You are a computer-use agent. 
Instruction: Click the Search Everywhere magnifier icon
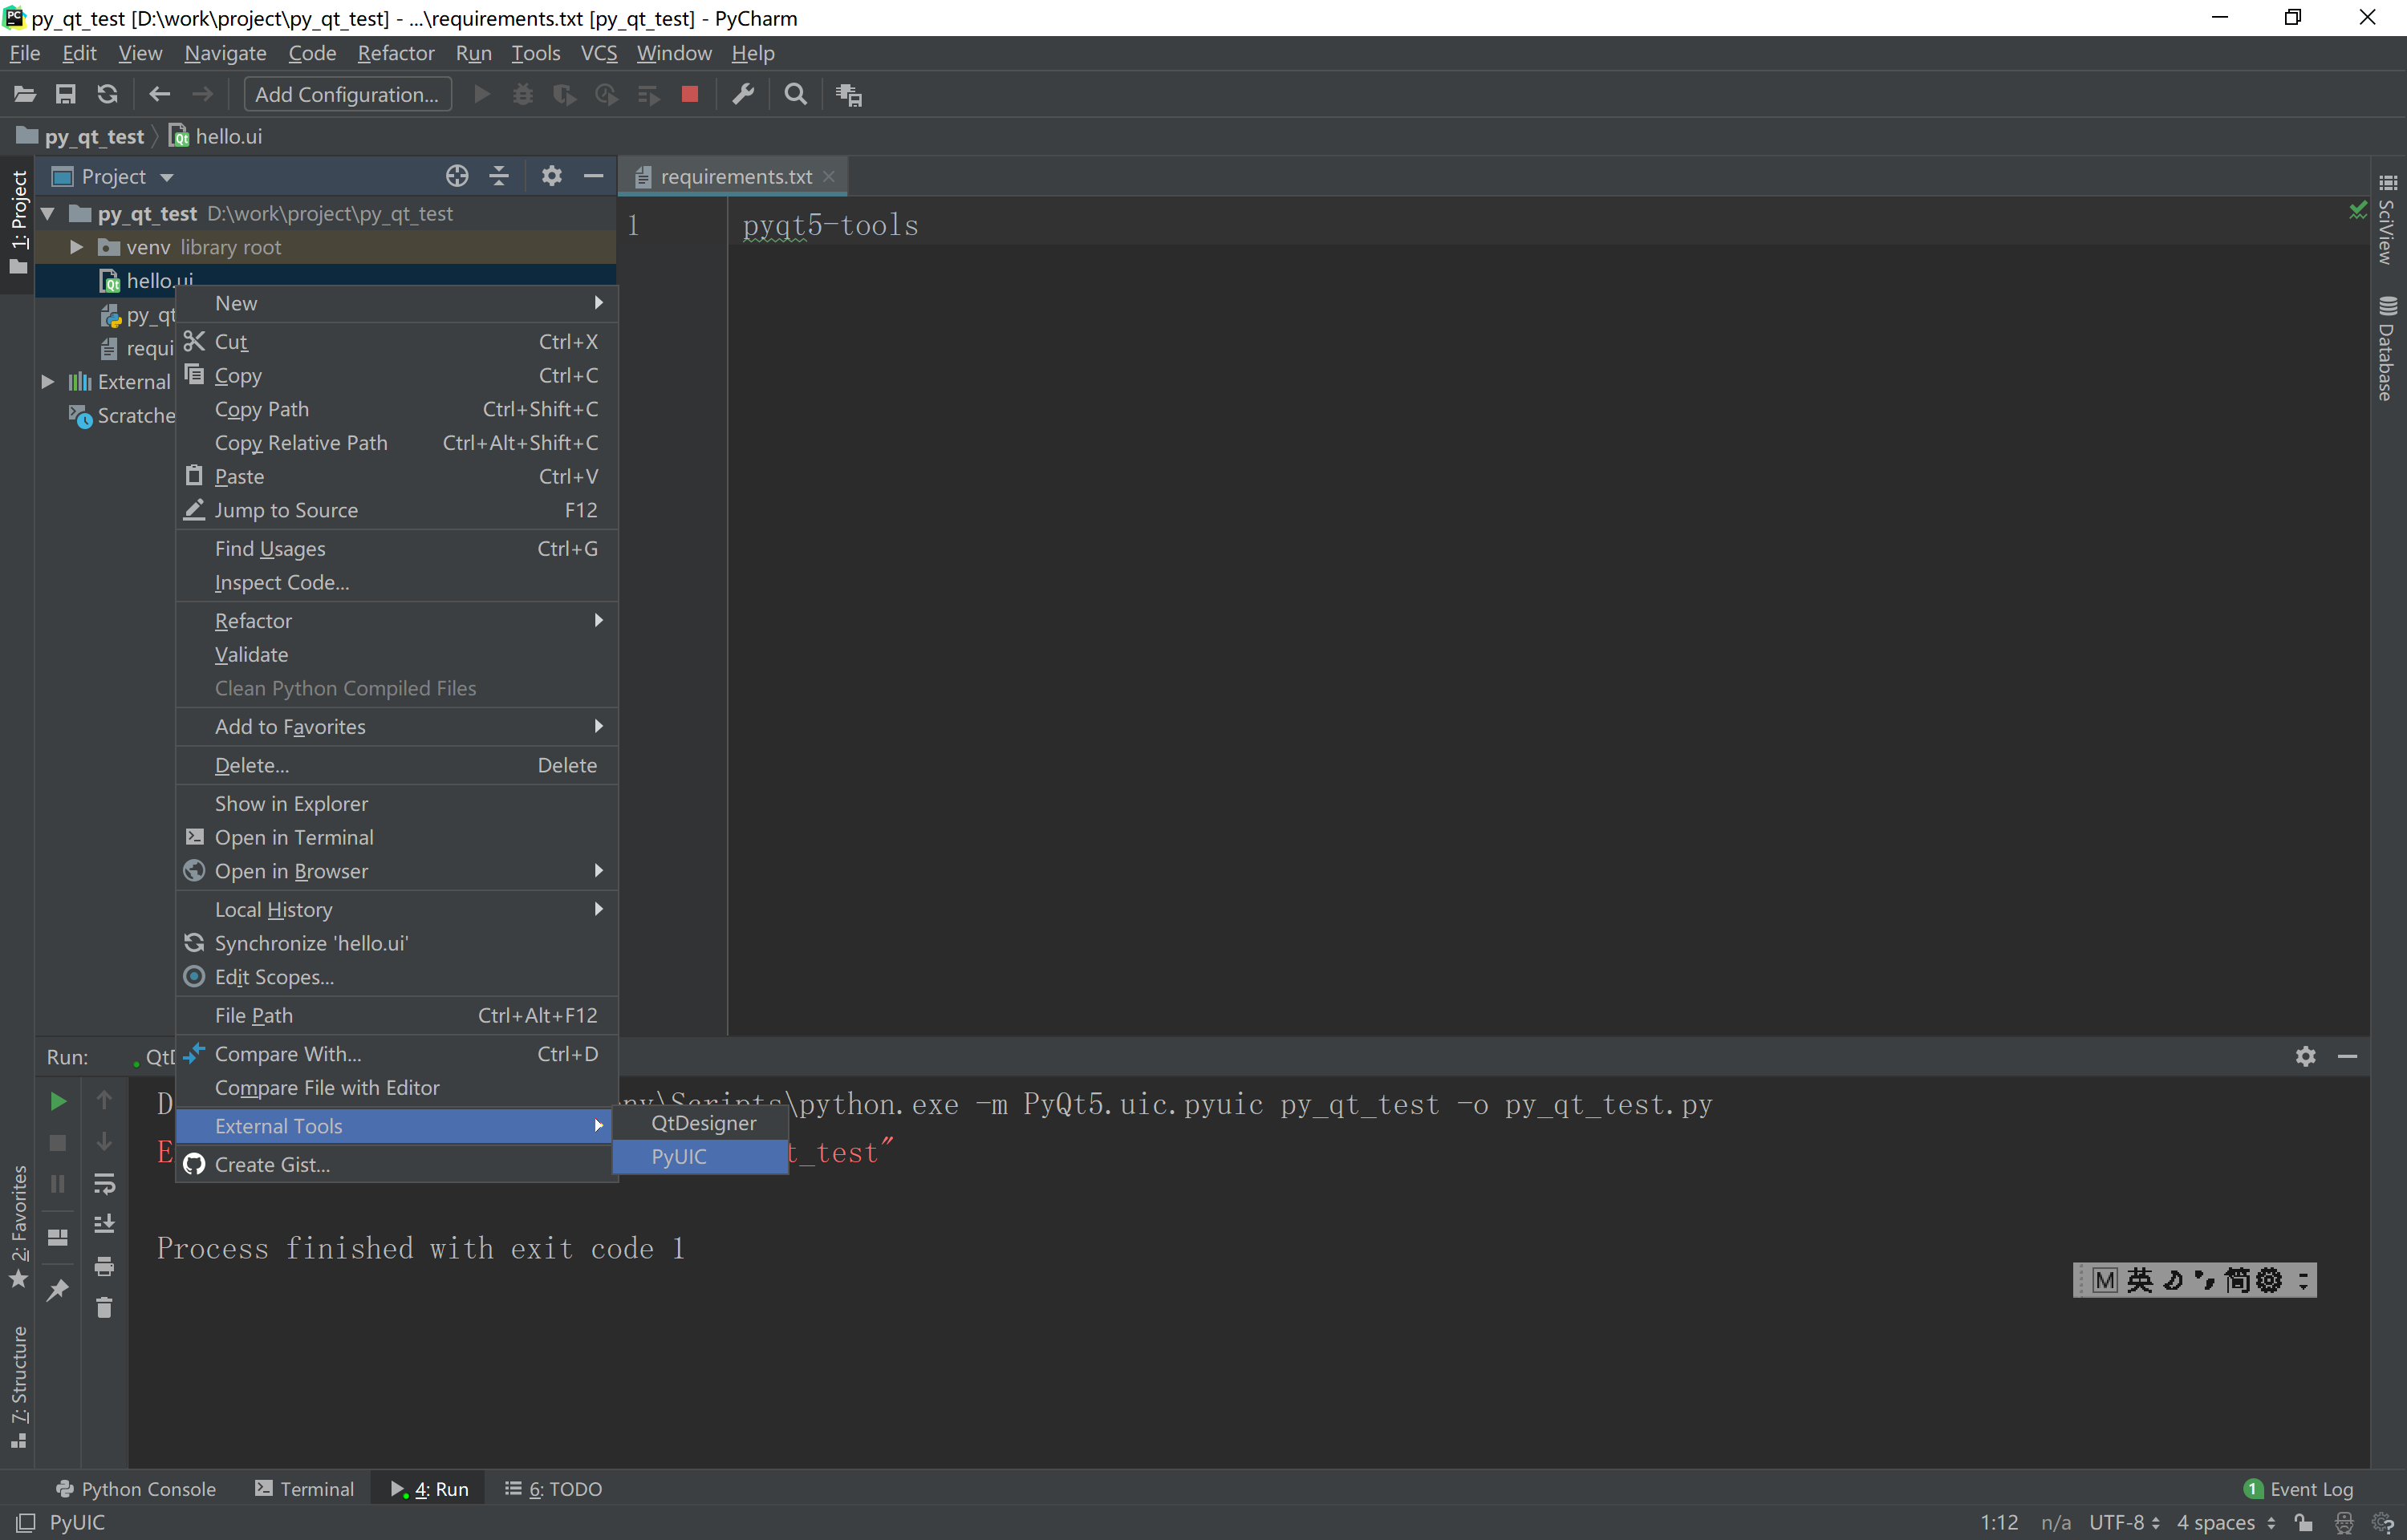pyautogui.click(x=795, y=94)
